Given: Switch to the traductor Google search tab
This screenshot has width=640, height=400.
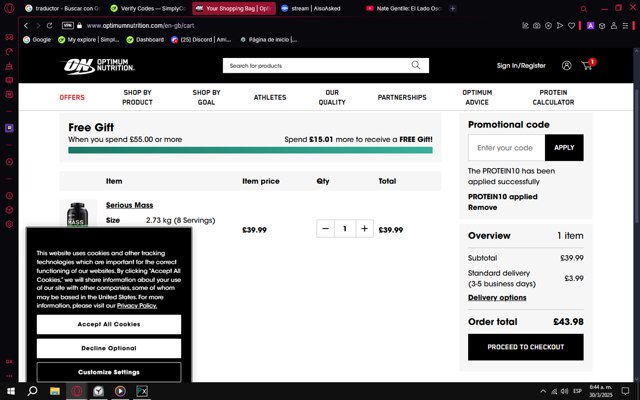Looking at the screenshot, I should click(x=62, y=8).
